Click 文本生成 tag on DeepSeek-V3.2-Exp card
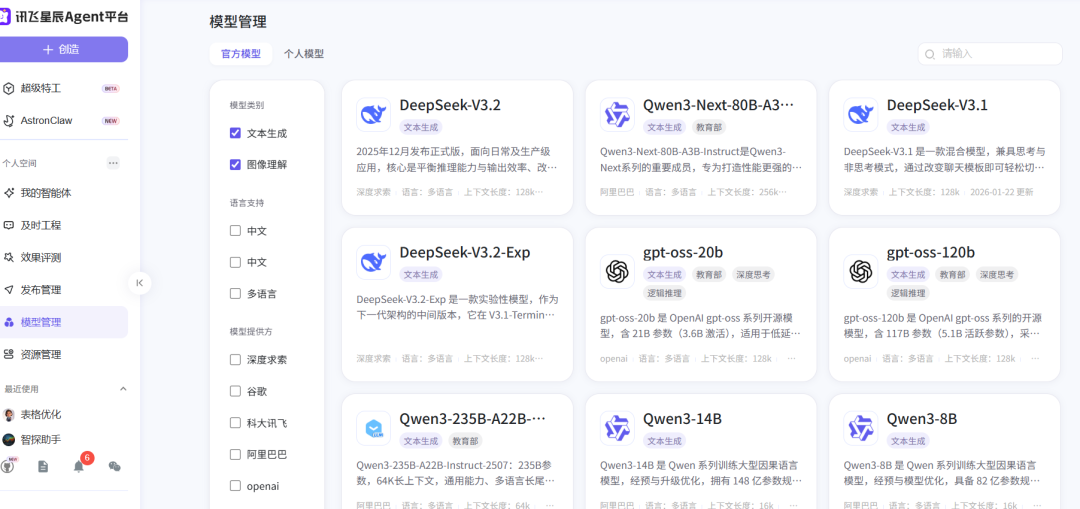 pos(421,274)
